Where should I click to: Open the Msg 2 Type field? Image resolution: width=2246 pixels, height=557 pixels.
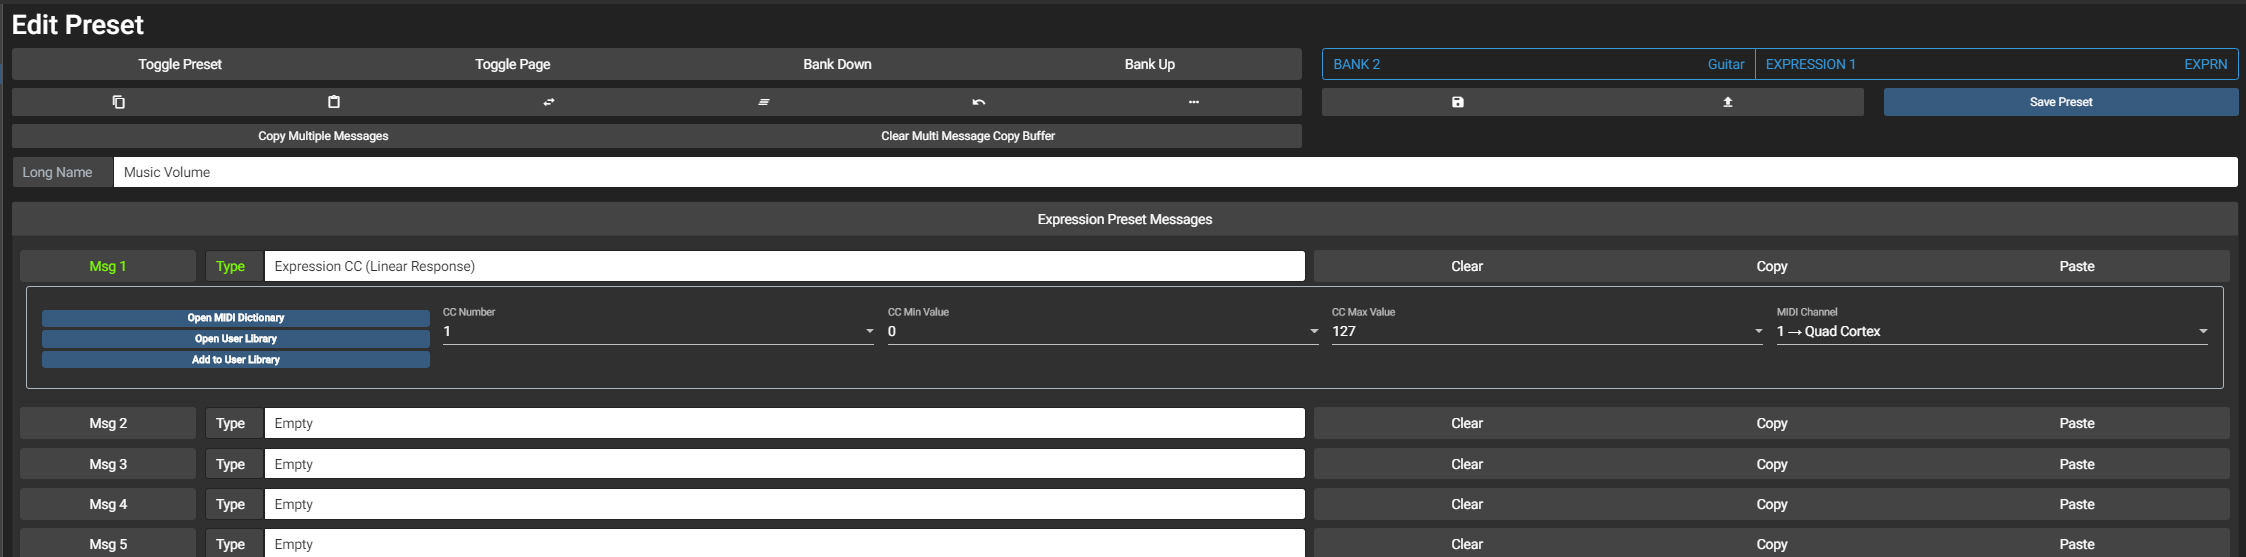(784, 423)
